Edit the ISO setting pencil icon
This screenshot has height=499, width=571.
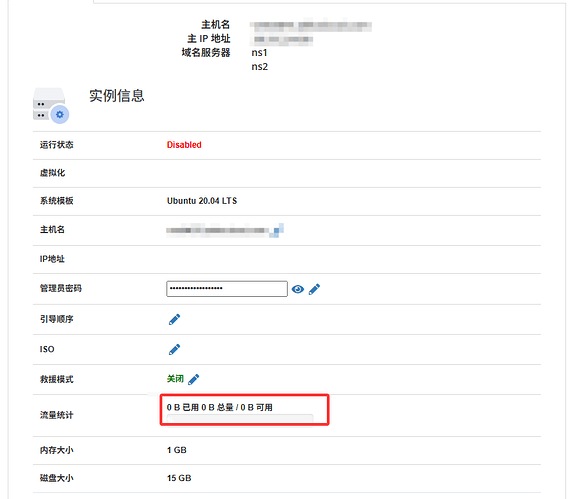tap(174, 349)
